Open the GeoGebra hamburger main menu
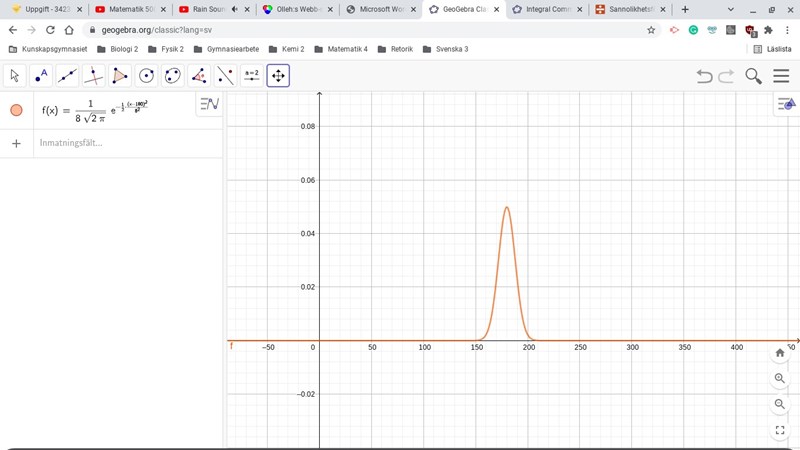This screenshot has height=450, width=800. (x=781, y=76)
